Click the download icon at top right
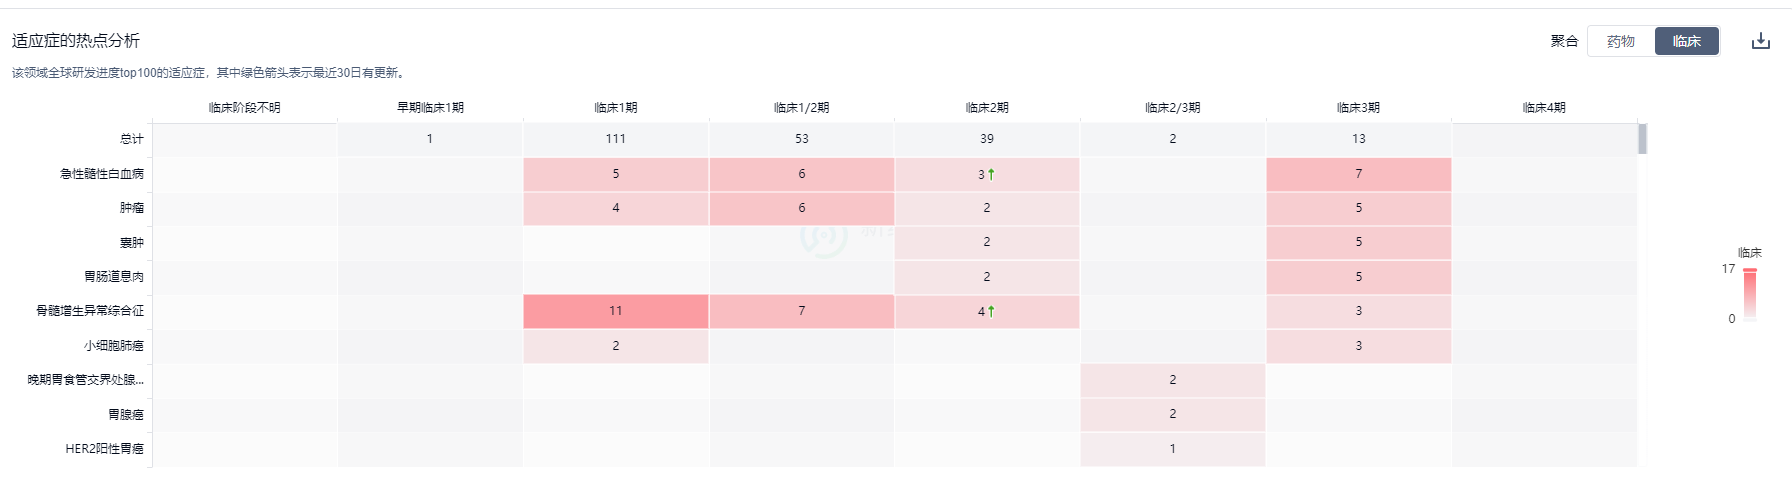The height and width of the screenshot is (489, 1792). tap(1760, 41)
